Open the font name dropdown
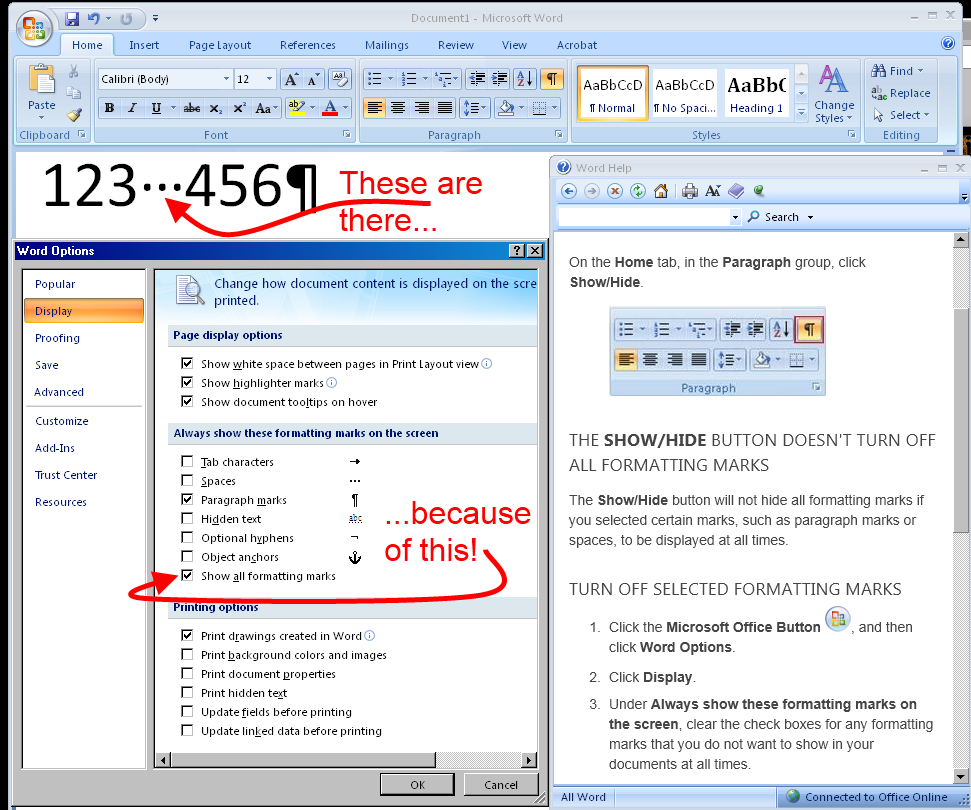 tap(226, 79)
